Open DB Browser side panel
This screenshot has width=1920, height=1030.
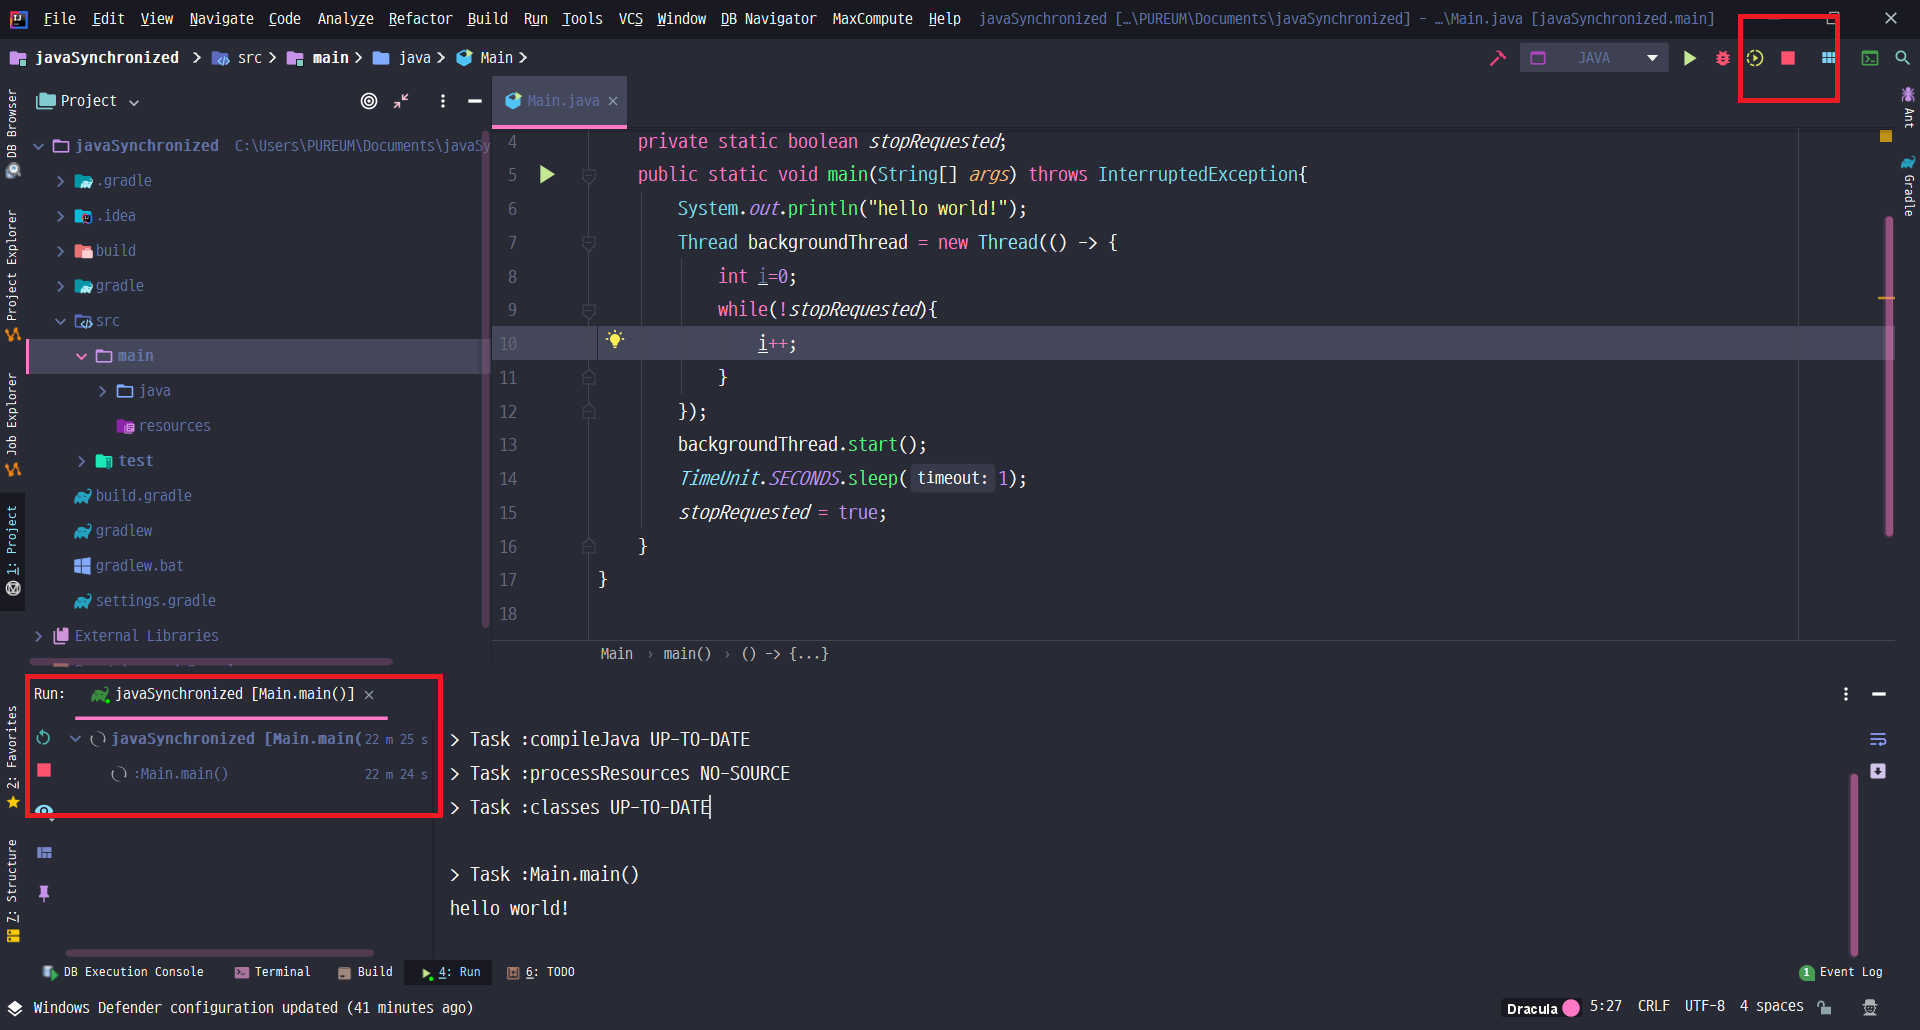(12, 134)
